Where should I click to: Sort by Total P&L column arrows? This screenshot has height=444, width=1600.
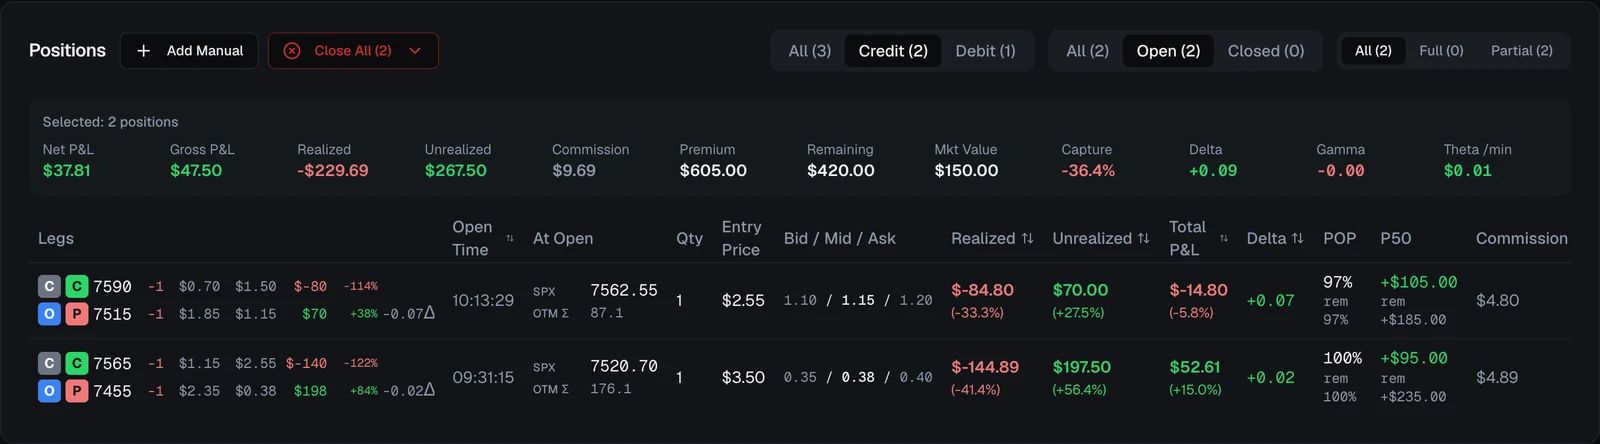[1224, 239]
